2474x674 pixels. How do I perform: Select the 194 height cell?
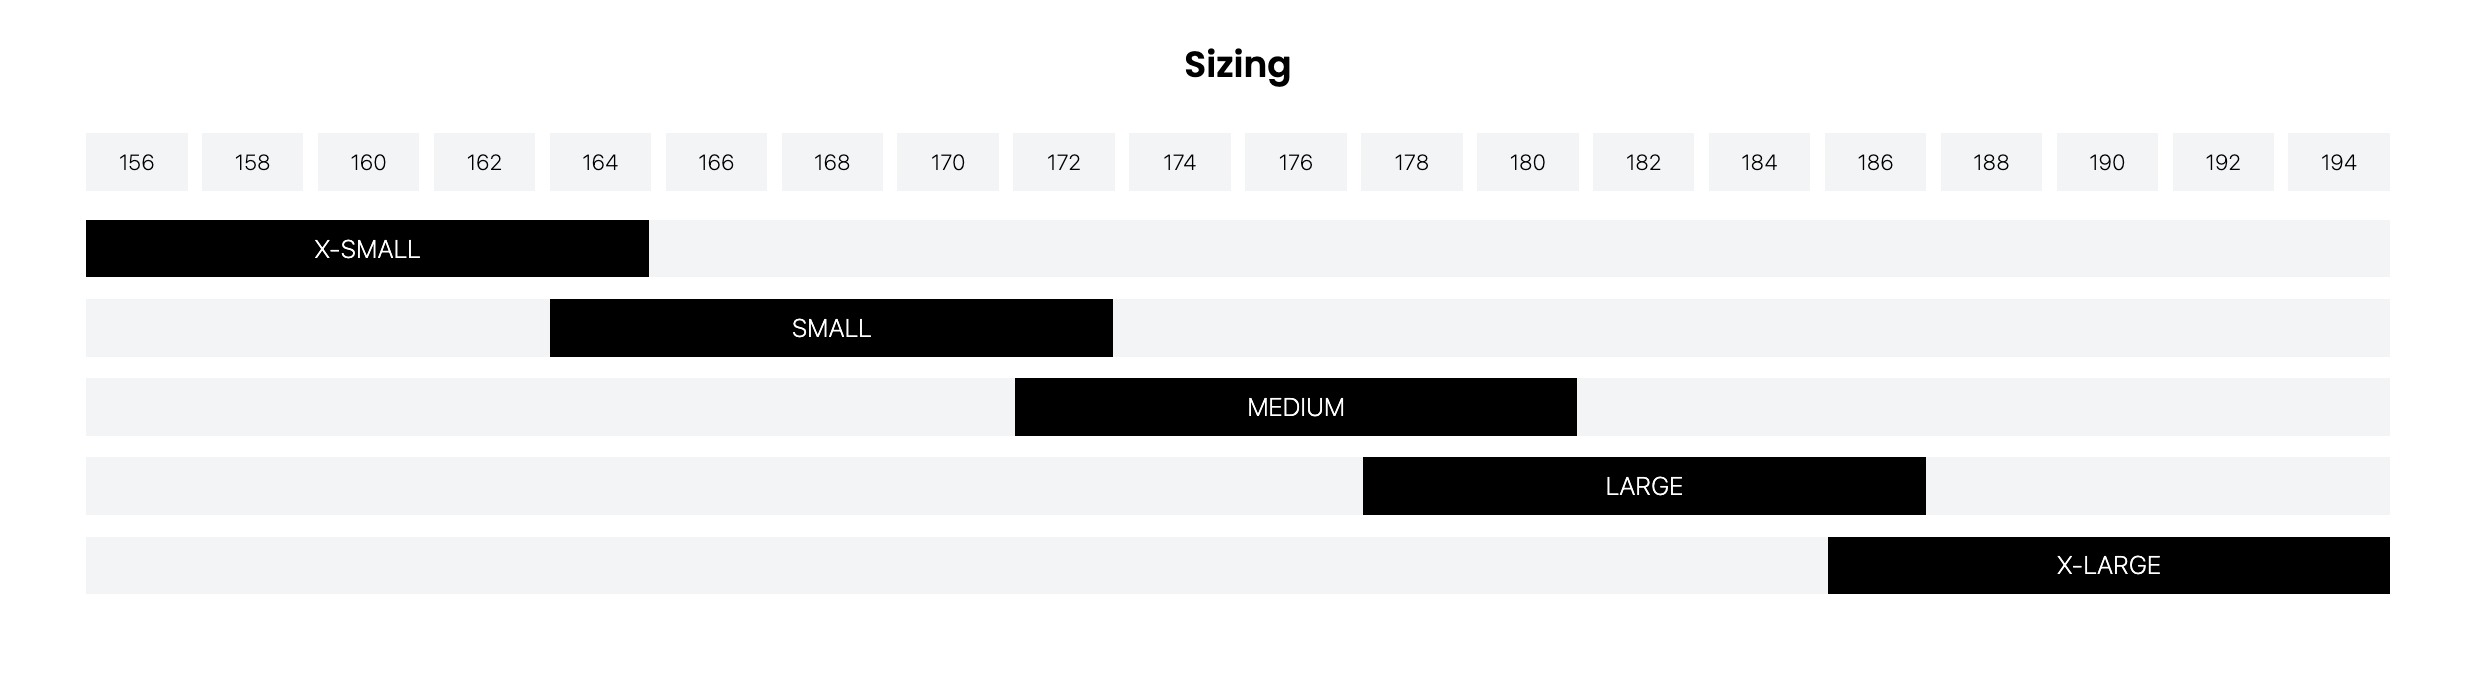click(2338, 162)
